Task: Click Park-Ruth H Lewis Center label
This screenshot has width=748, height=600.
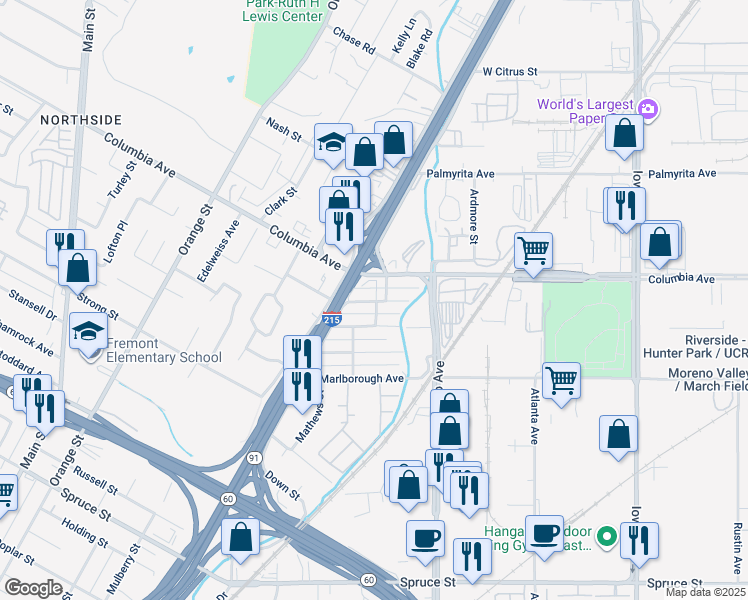Action: point(282,10)
